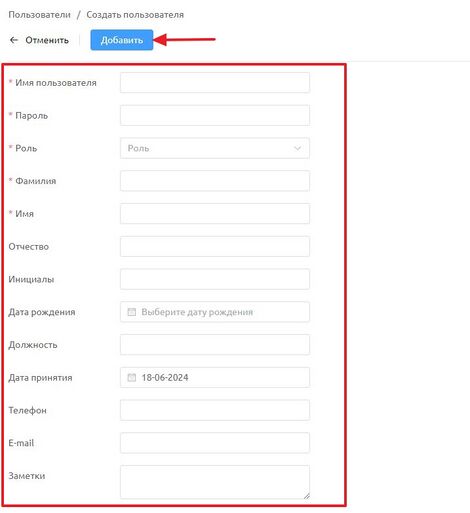This screenshot has height=513, width=470.
Task: Click into the Имя text field
Action: point(215,214)
